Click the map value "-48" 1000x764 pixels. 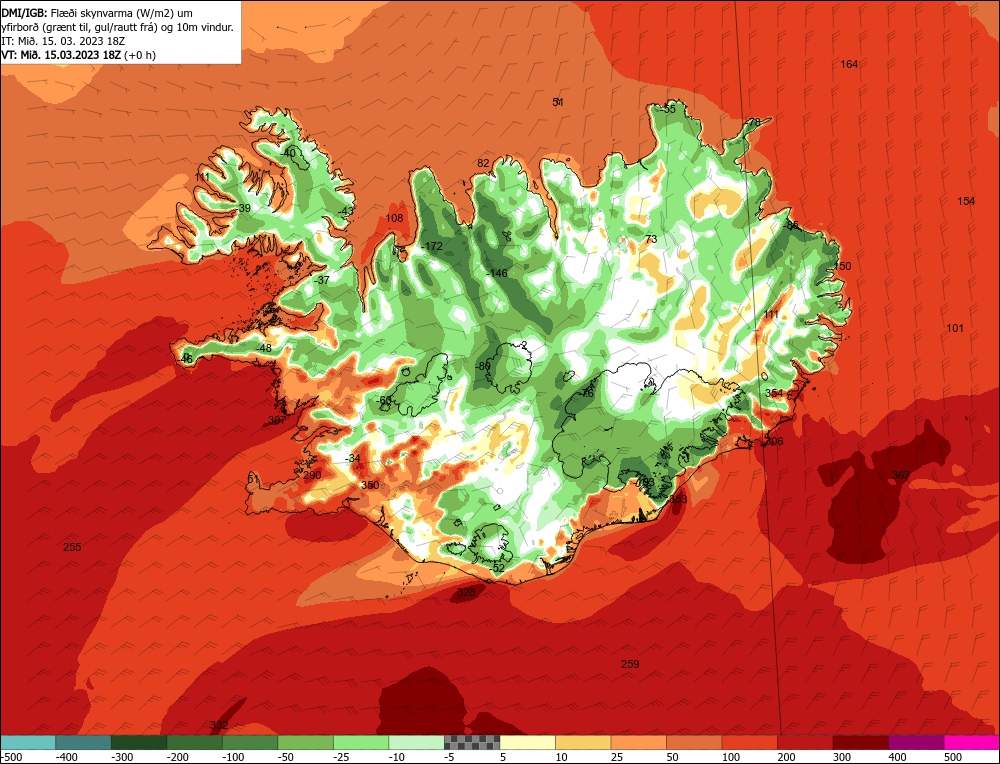pos(263,348)
